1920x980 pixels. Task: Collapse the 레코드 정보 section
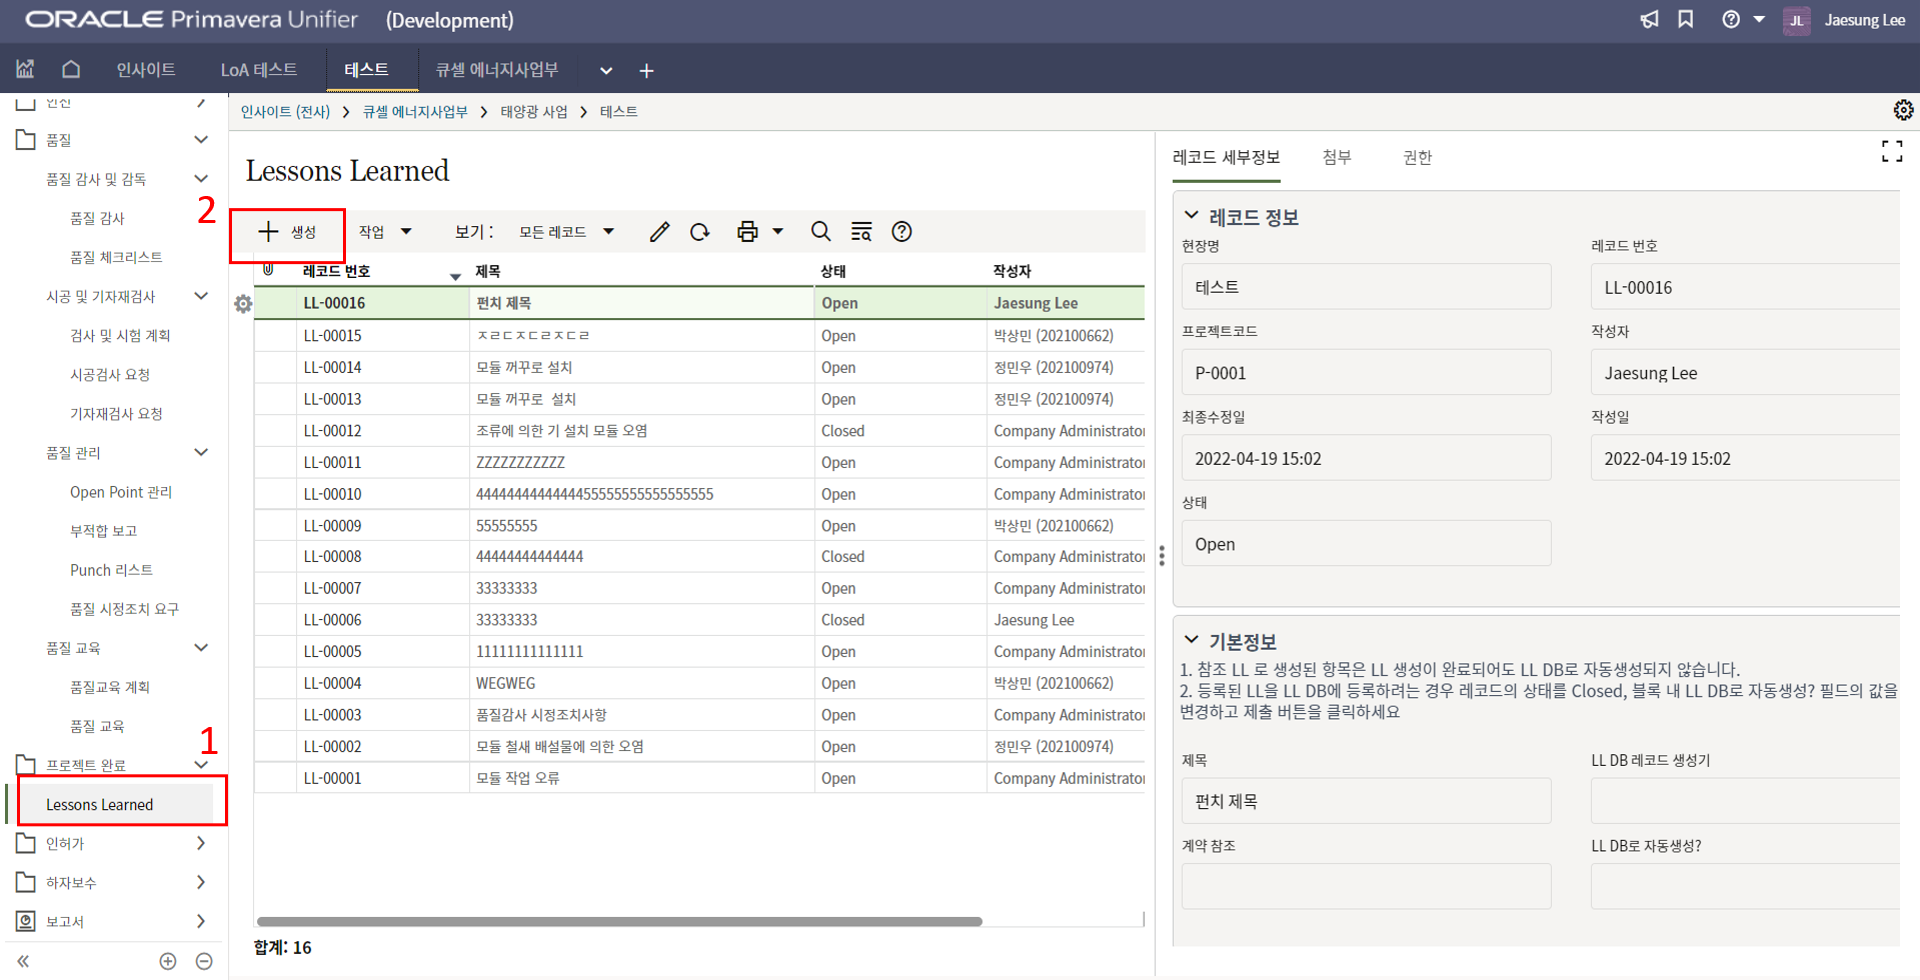pos(1191,216)
